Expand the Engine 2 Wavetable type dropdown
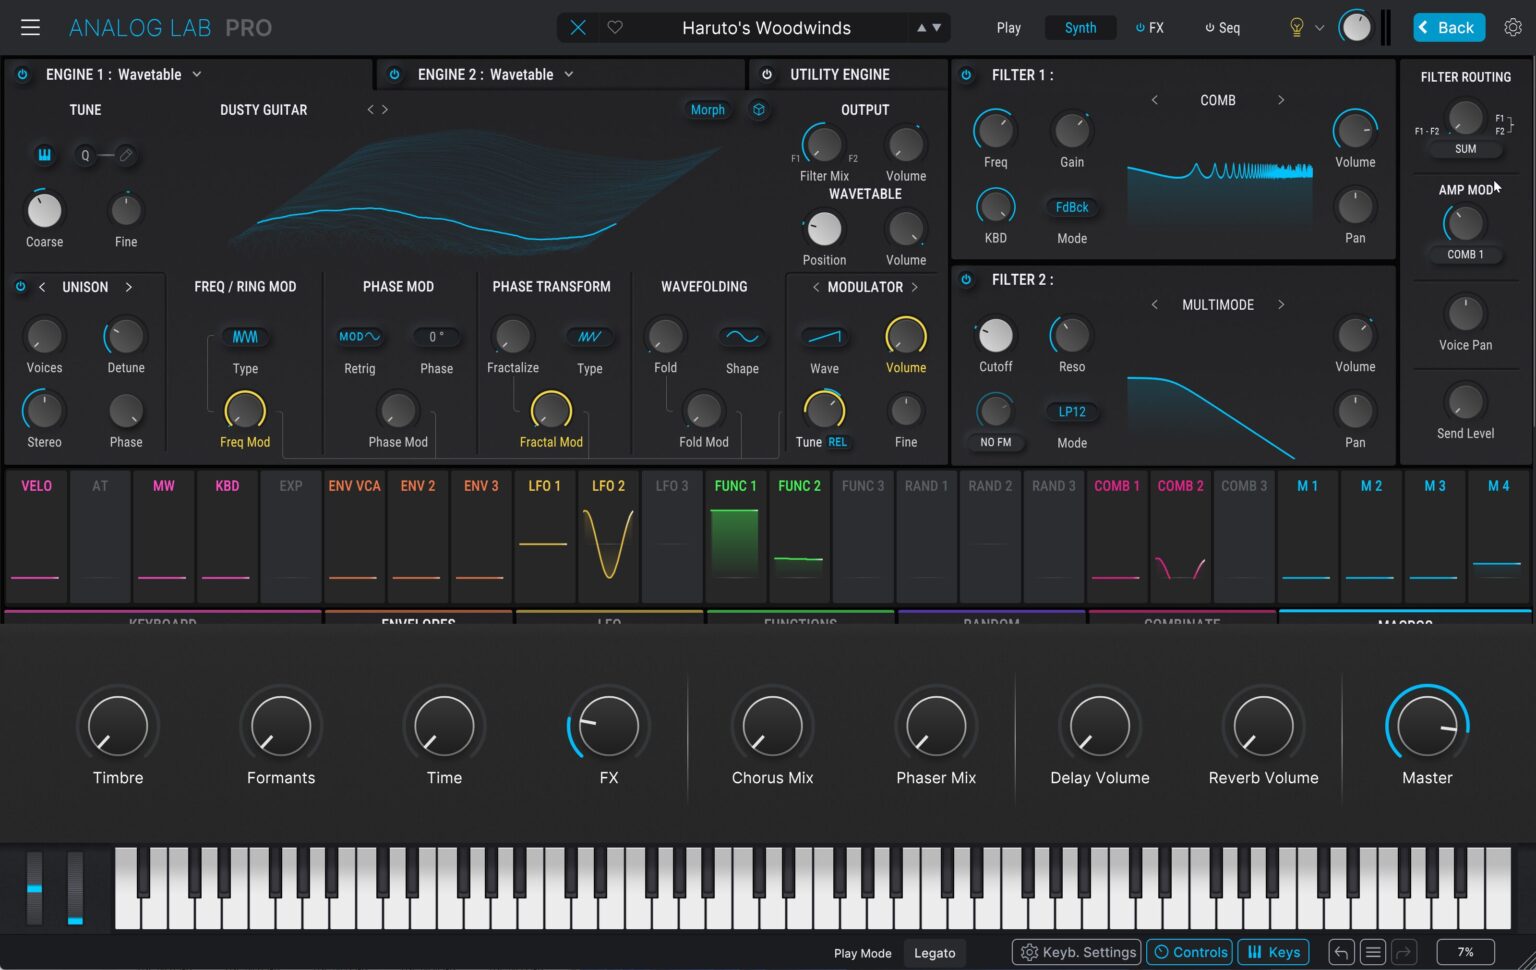1536x970 pixels. [569, 74]
